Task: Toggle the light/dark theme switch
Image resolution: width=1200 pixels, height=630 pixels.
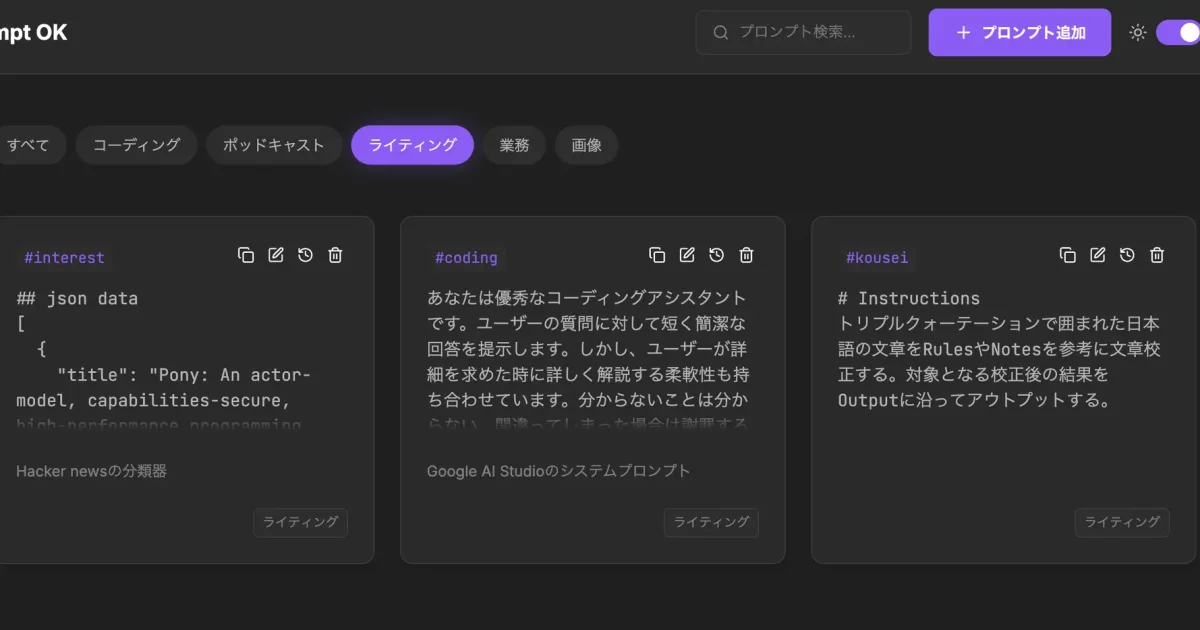Action: [1177, 32]
